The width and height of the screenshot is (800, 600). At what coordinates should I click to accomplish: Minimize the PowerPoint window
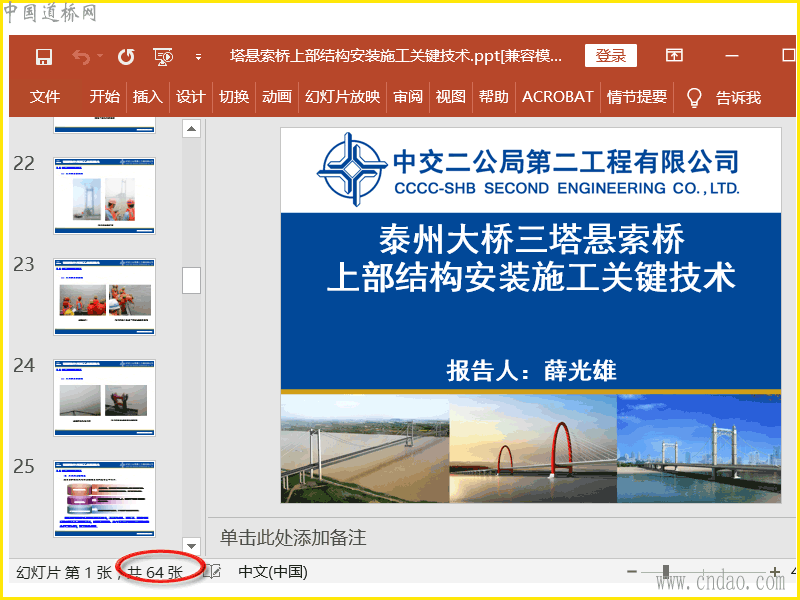point(732,56)
